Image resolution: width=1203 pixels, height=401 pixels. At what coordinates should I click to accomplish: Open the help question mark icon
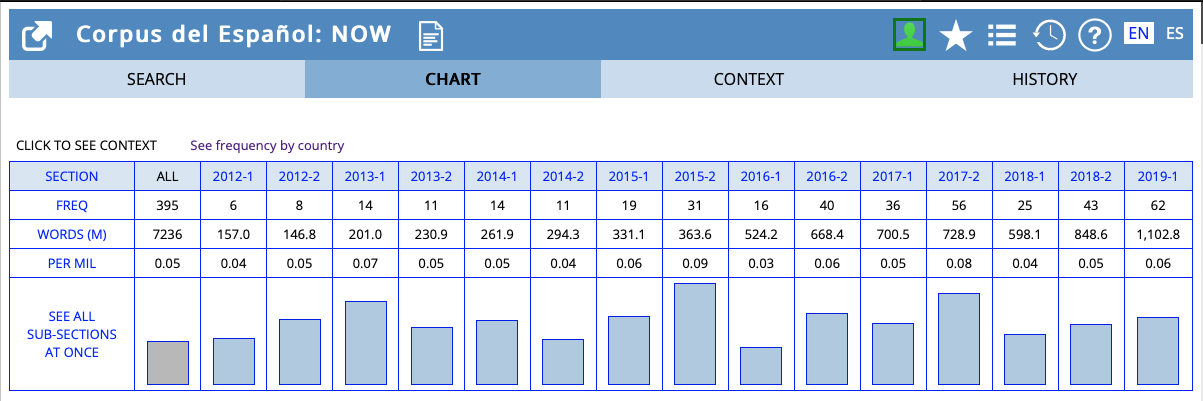pyautogui.click(x=1095, y=36)
